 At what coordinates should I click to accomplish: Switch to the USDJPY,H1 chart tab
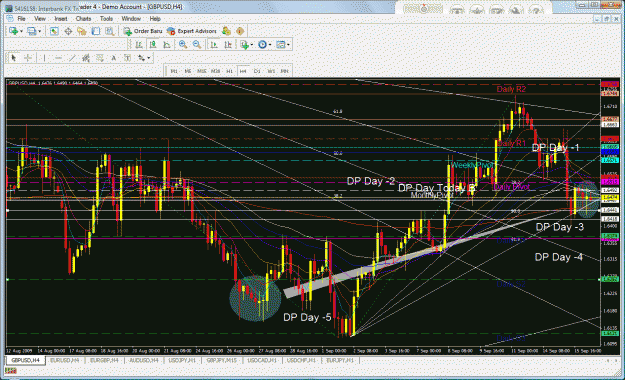click(182, 360)
